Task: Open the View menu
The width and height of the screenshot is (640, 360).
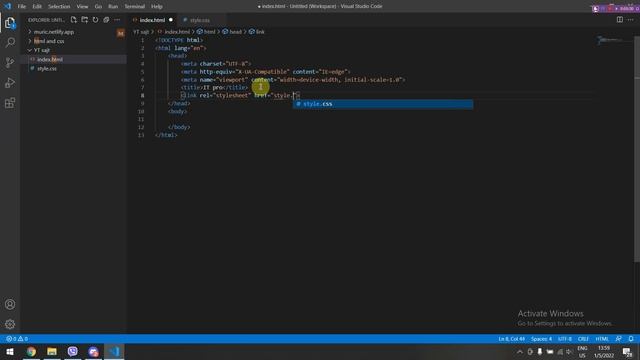Action: tap(82, 7)
